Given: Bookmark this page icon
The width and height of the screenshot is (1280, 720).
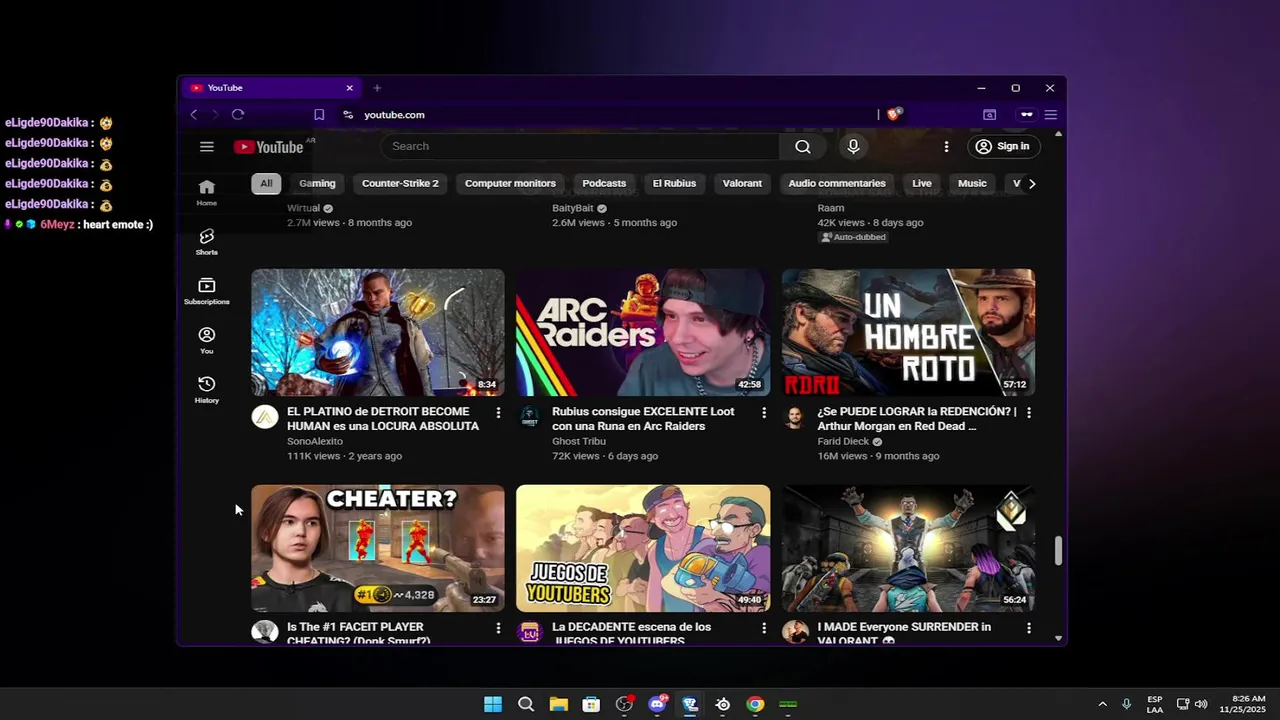Looking at the screenshot, I should click(x=319, y=115).
